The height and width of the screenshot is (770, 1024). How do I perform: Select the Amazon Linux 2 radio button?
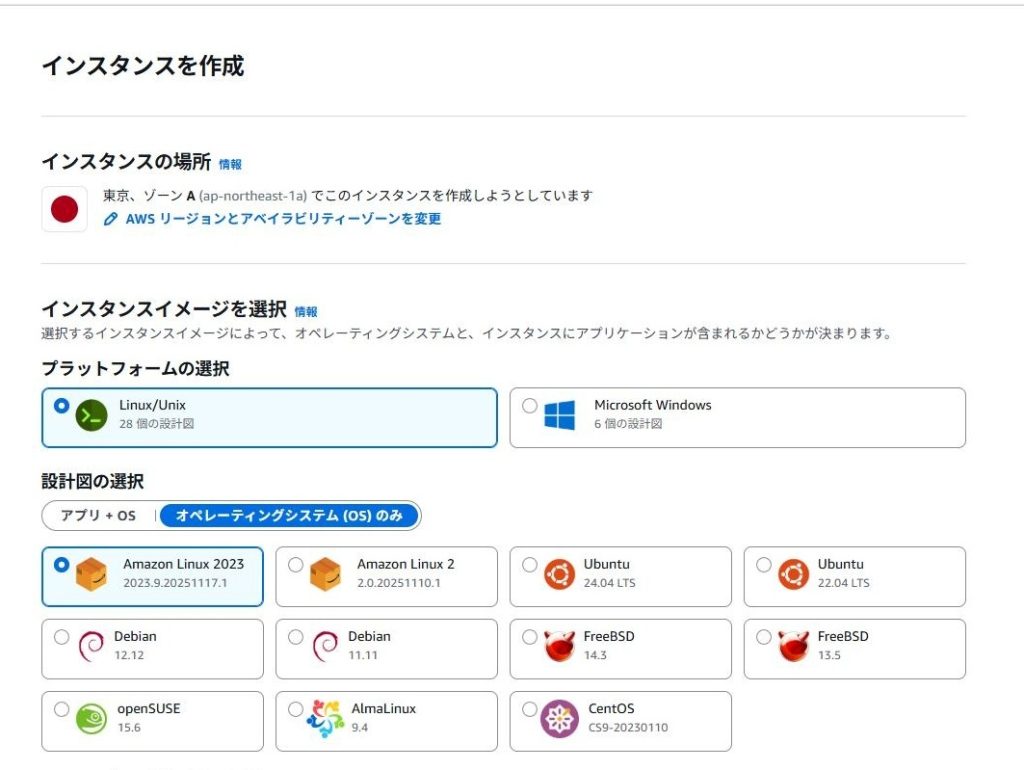click(295, 565)
